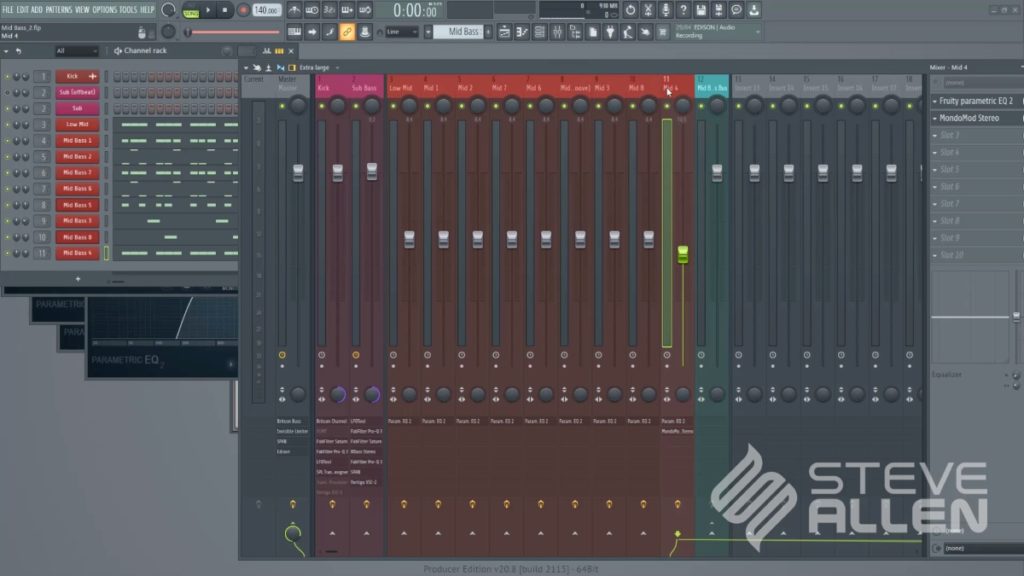Image resolution: width=1024 pixels, height=576 pixels.
Task: Click the add channel plus button
Action: tap(78, 279)
